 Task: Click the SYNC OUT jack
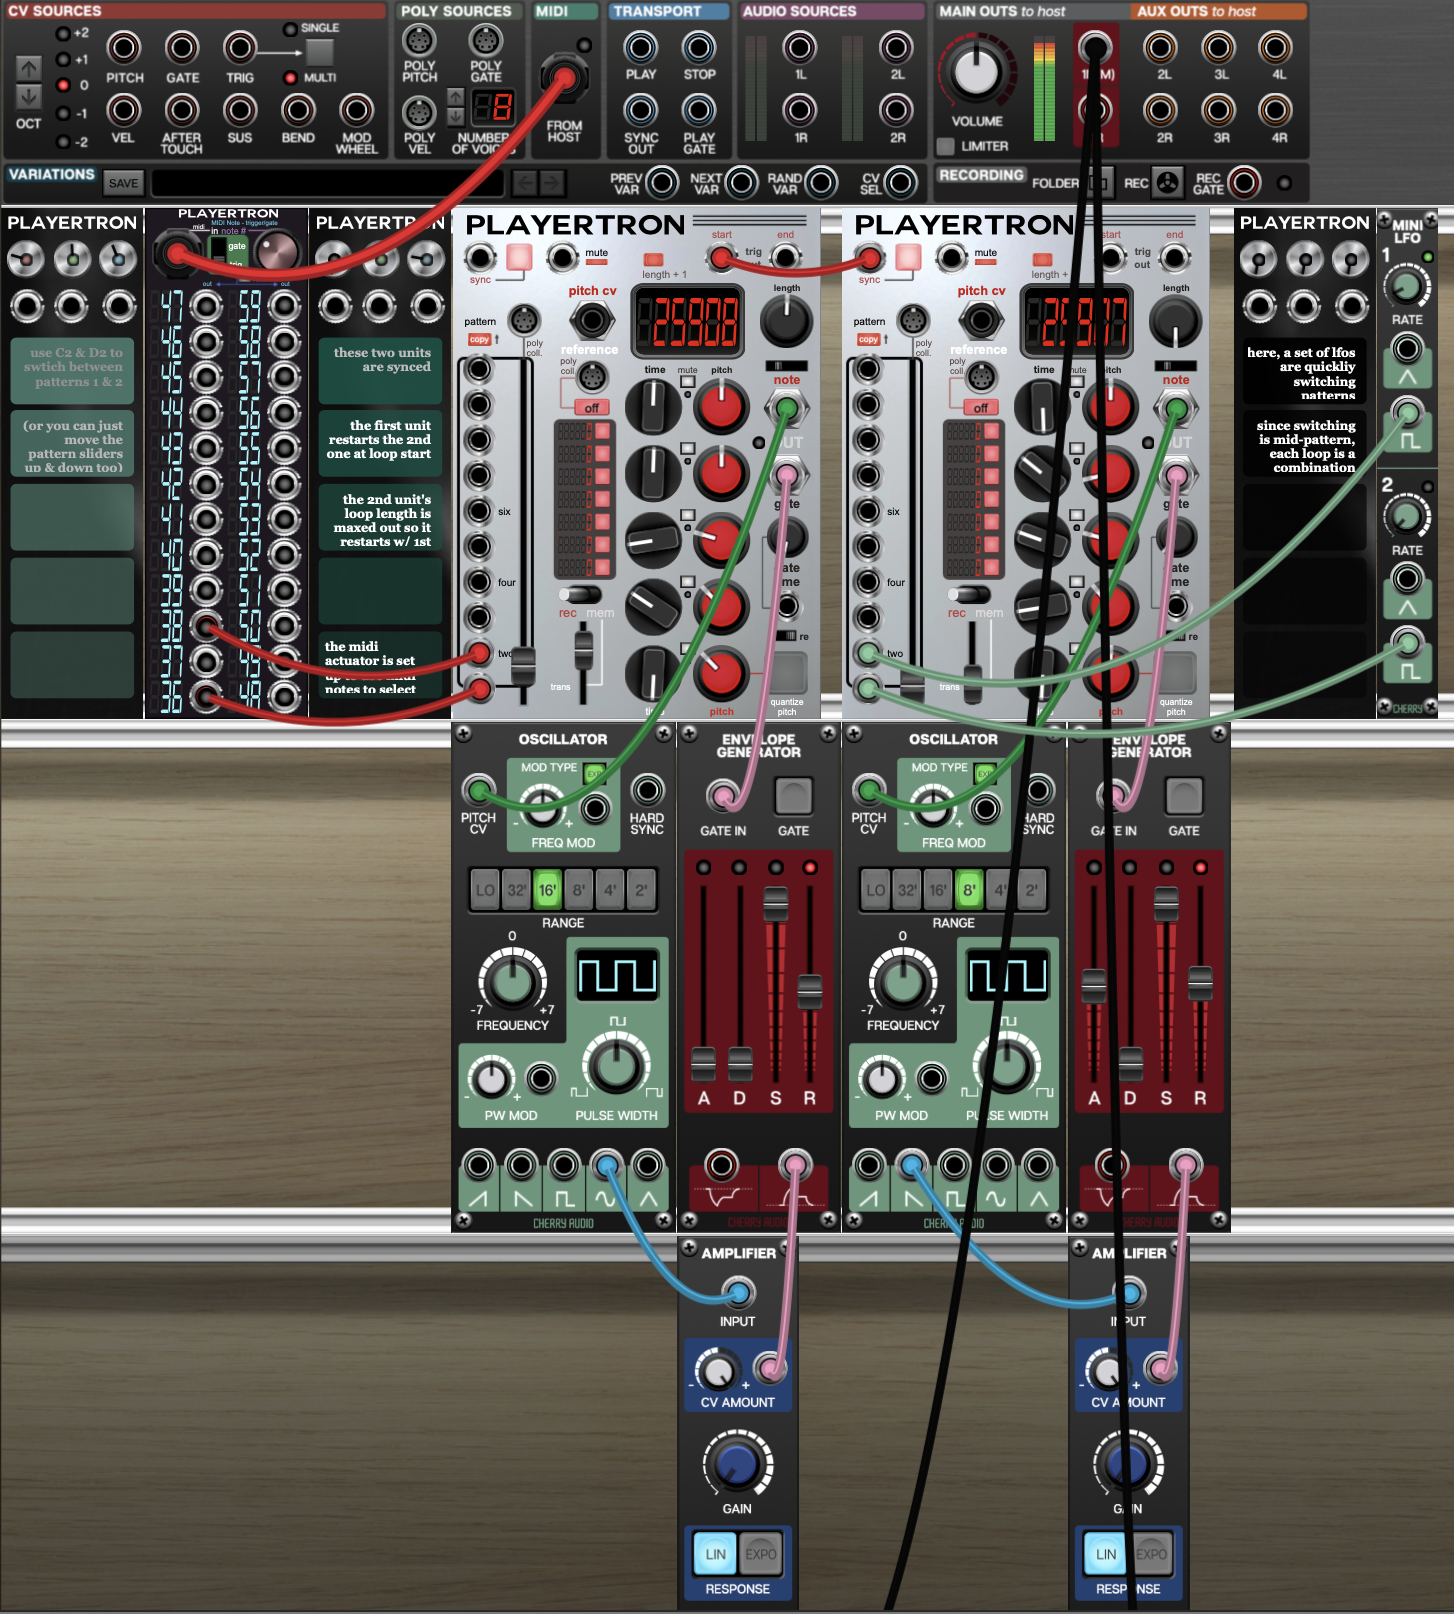(x=641, y=110)
